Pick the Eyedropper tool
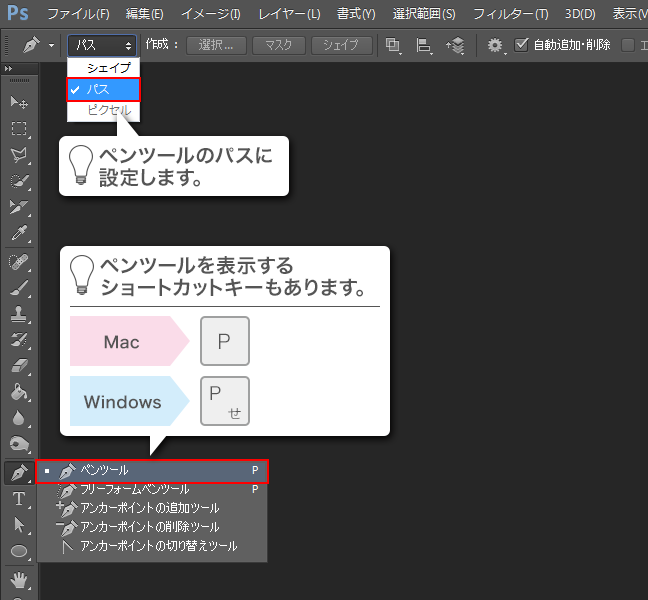 coord(18,233)
